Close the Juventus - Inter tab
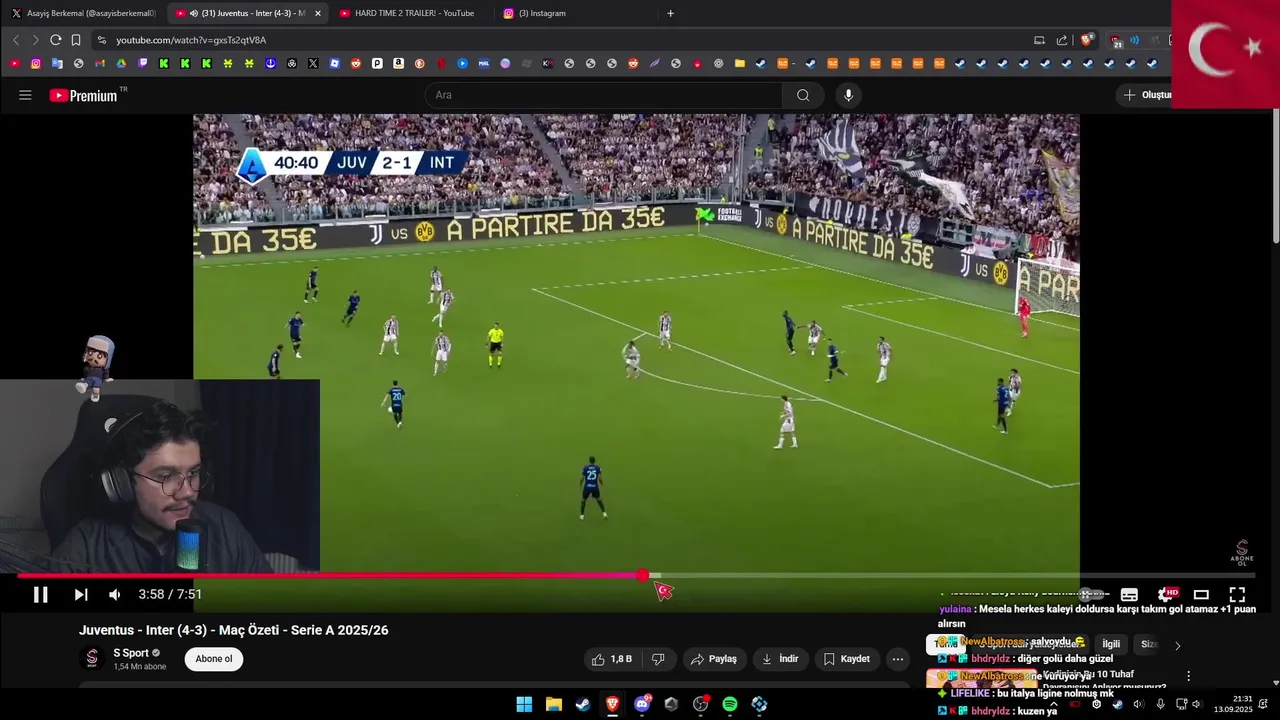Viewport: 1280px width, 720px height. tap(318, 13)
